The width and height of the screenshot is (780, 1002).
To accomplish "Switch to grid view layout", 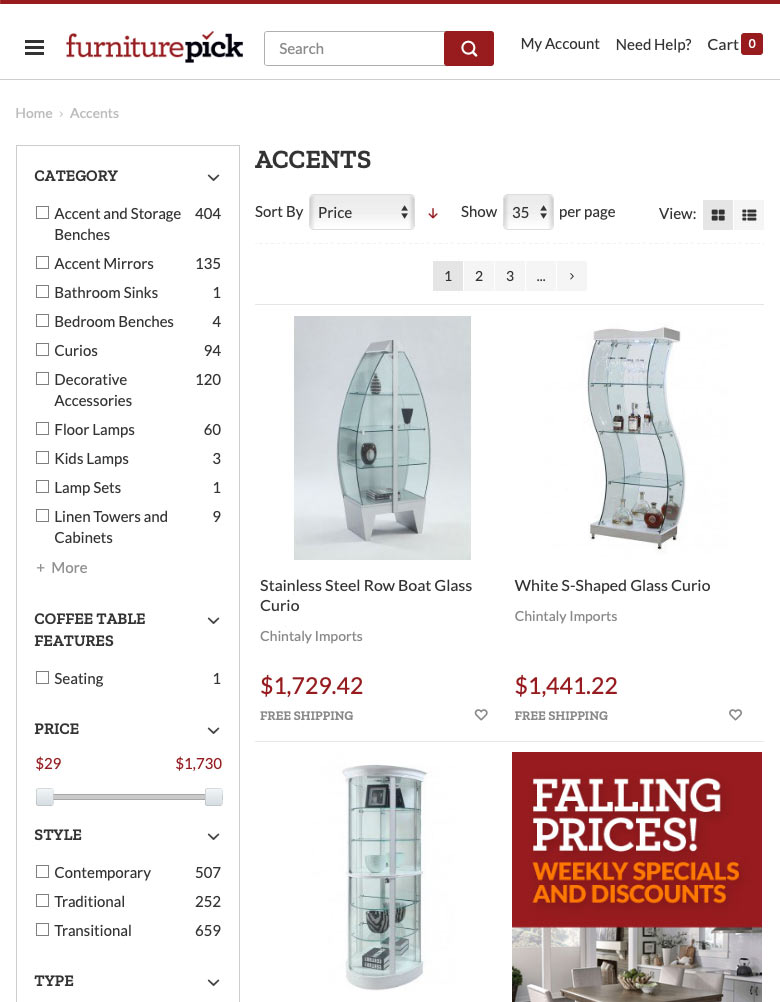I will 717,214.
